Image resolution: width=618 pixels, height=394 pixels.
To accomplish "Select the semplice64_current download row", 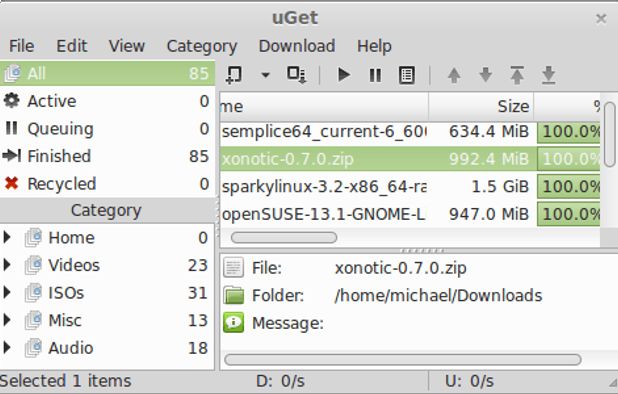I will 410,132.
